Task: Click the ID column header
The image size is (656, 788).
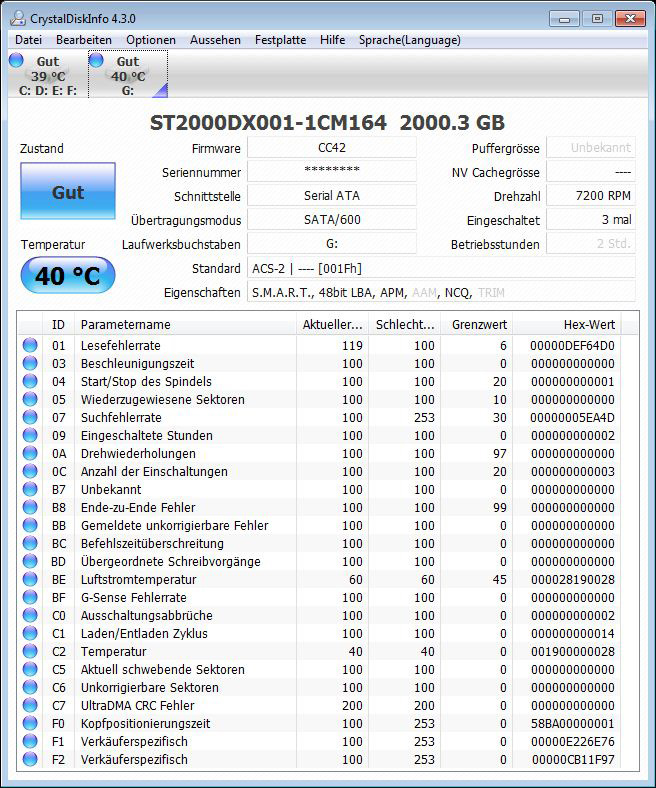Action: click(58, 325)
